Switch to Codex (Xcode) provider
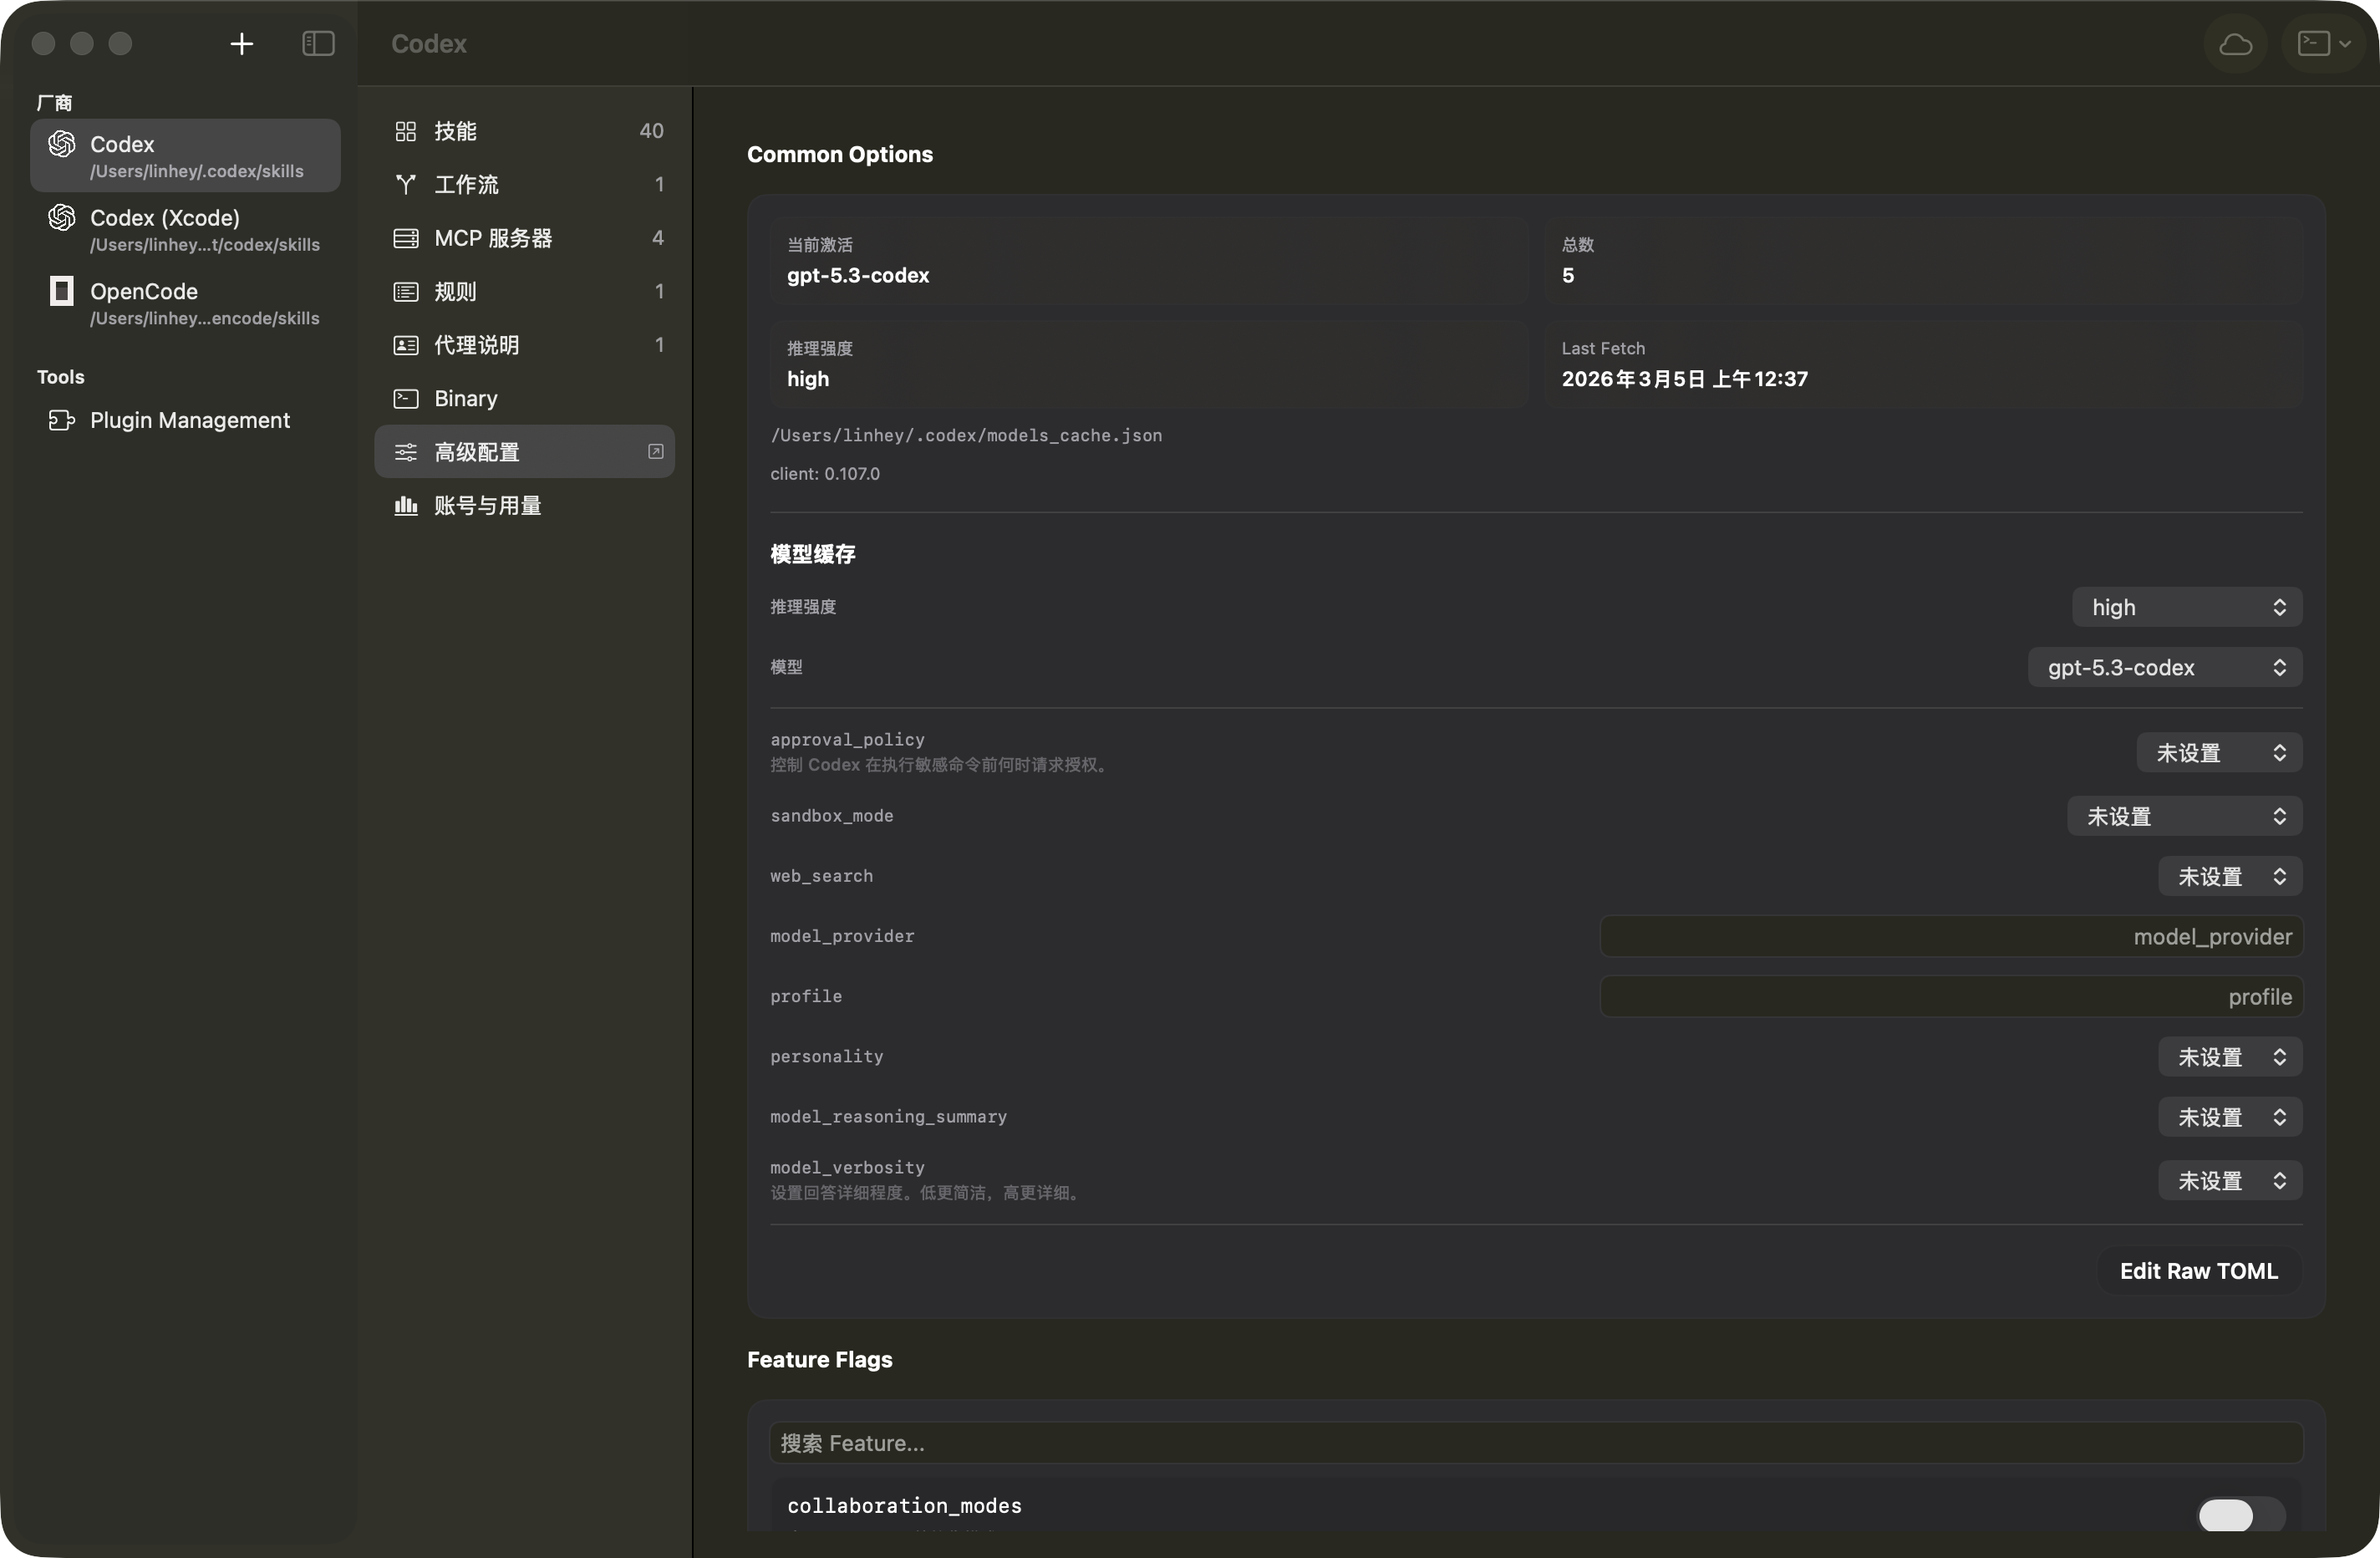 coord(184,229)
